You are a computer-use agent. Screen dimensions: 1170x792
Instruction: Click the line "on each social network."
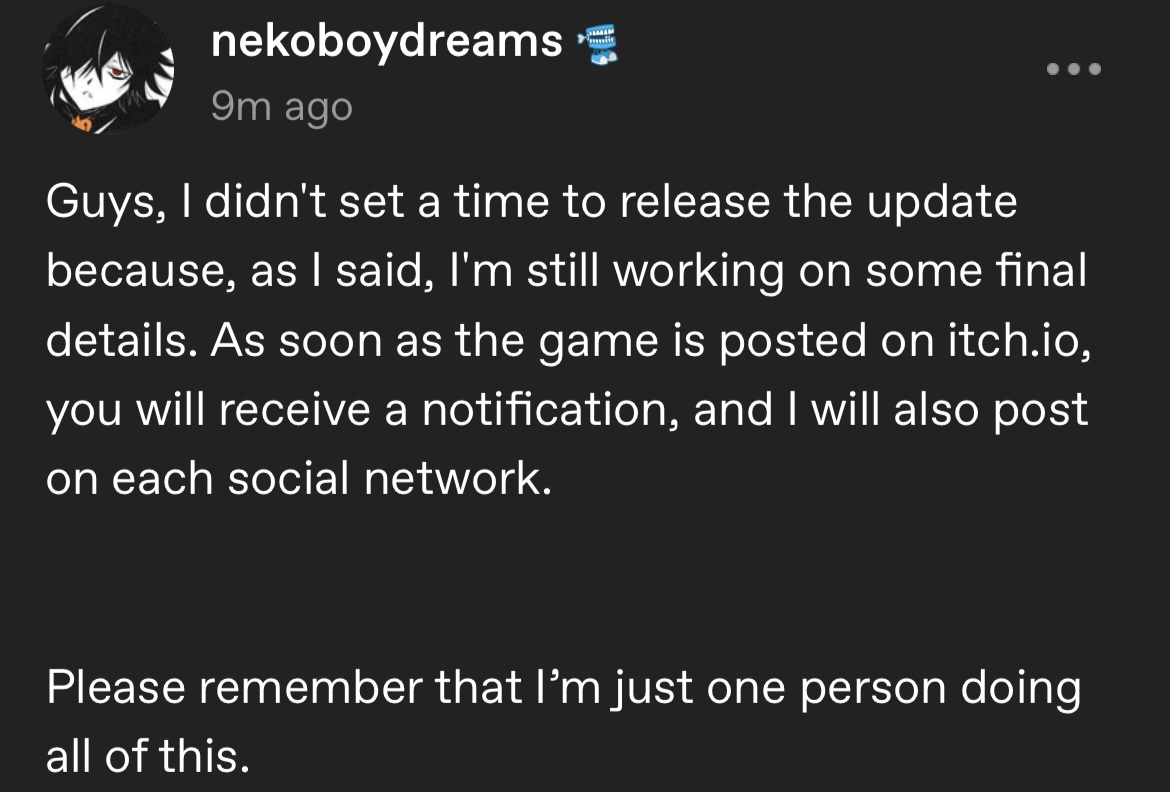[x=298, y=480]
